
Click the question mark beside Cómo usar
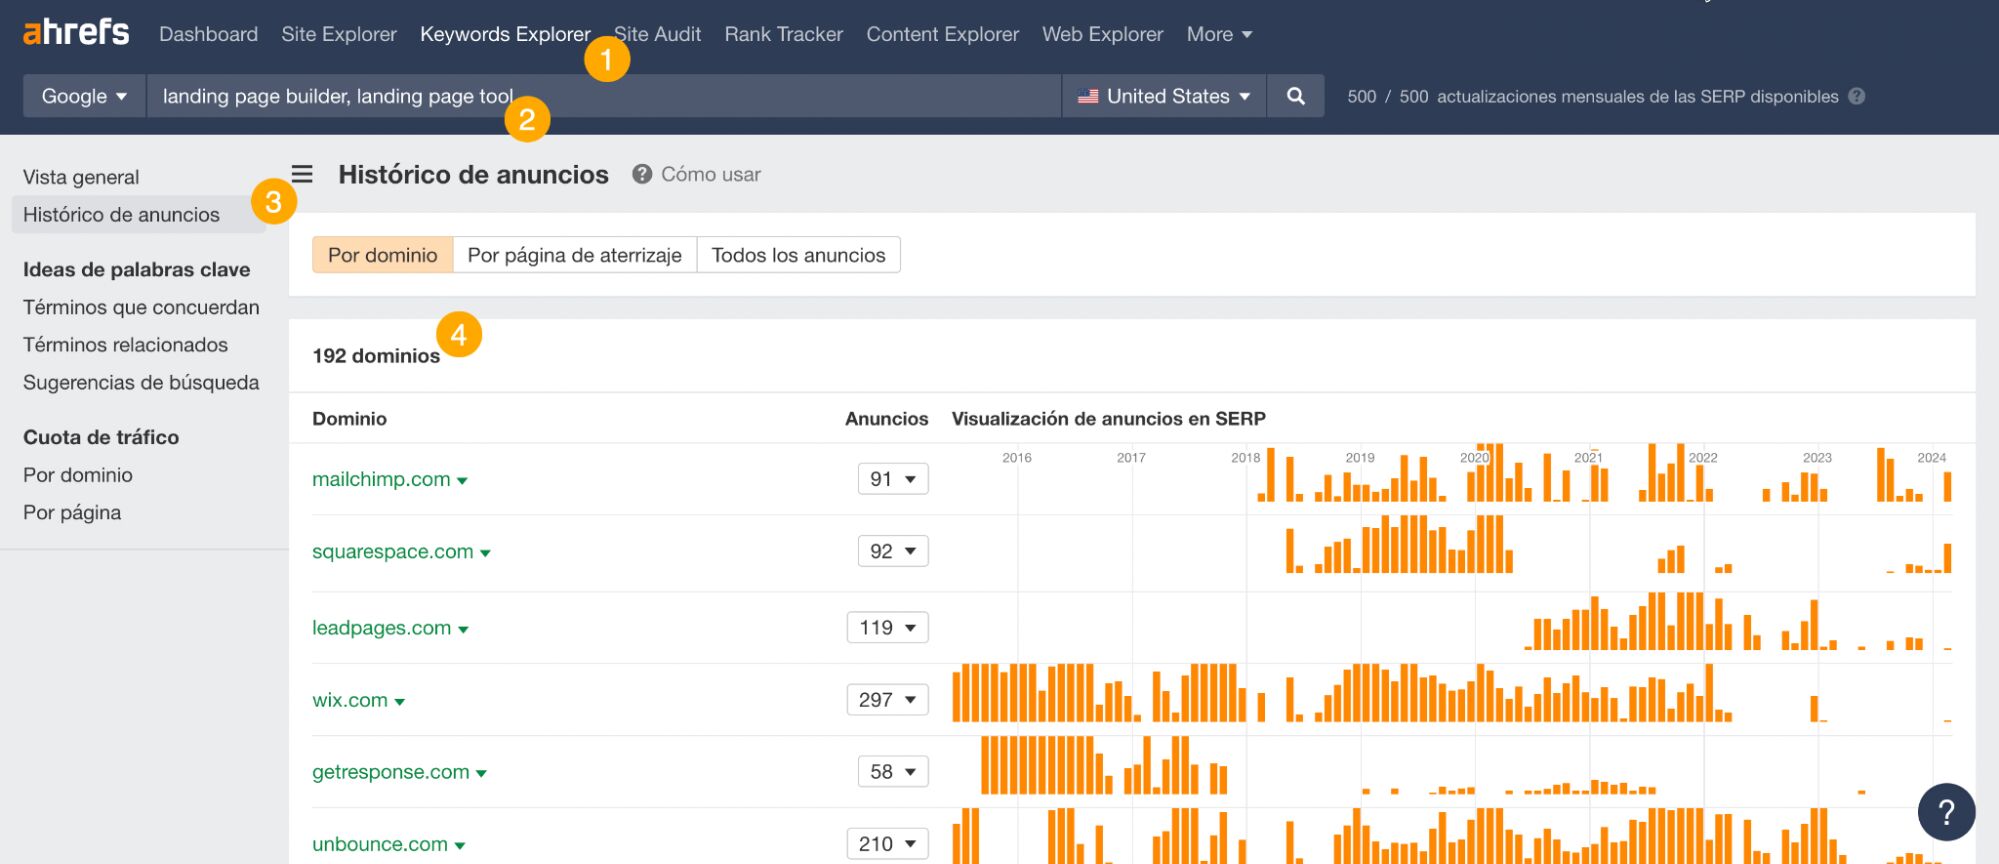[x=642, y=174]
